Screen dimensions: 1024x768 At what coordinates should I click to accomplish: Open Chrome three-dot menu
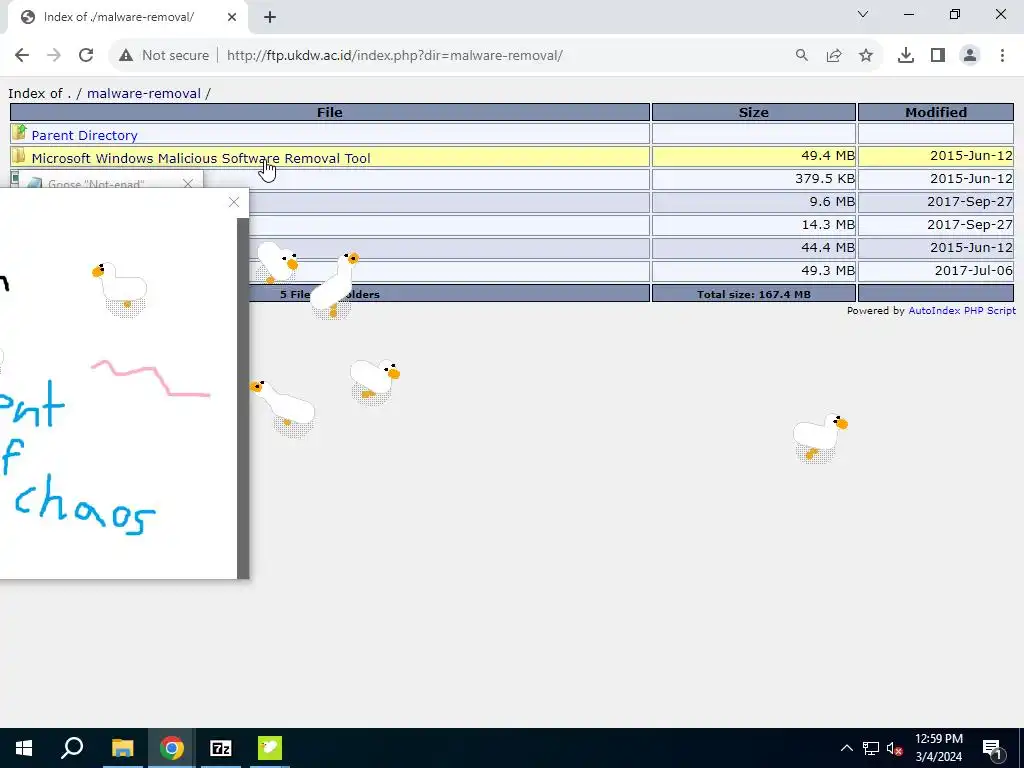coord(1002,56)
